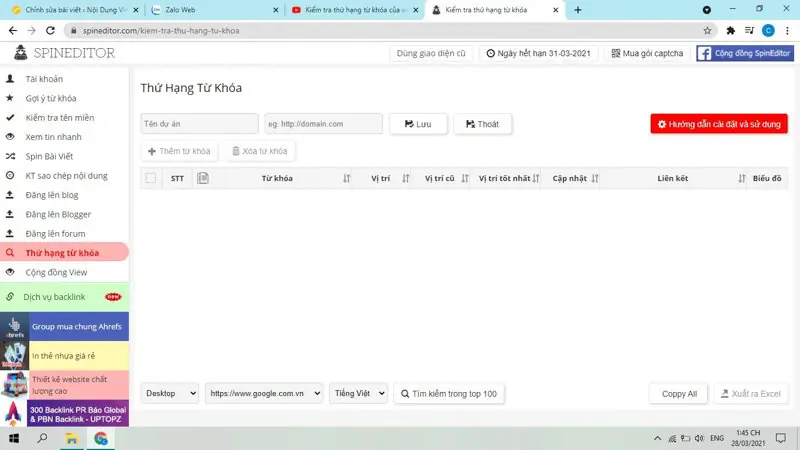The height and width of the screenshot is (450, 800).
Task: Click the Biểu đồ column header
Action: [x=767, y=179]
